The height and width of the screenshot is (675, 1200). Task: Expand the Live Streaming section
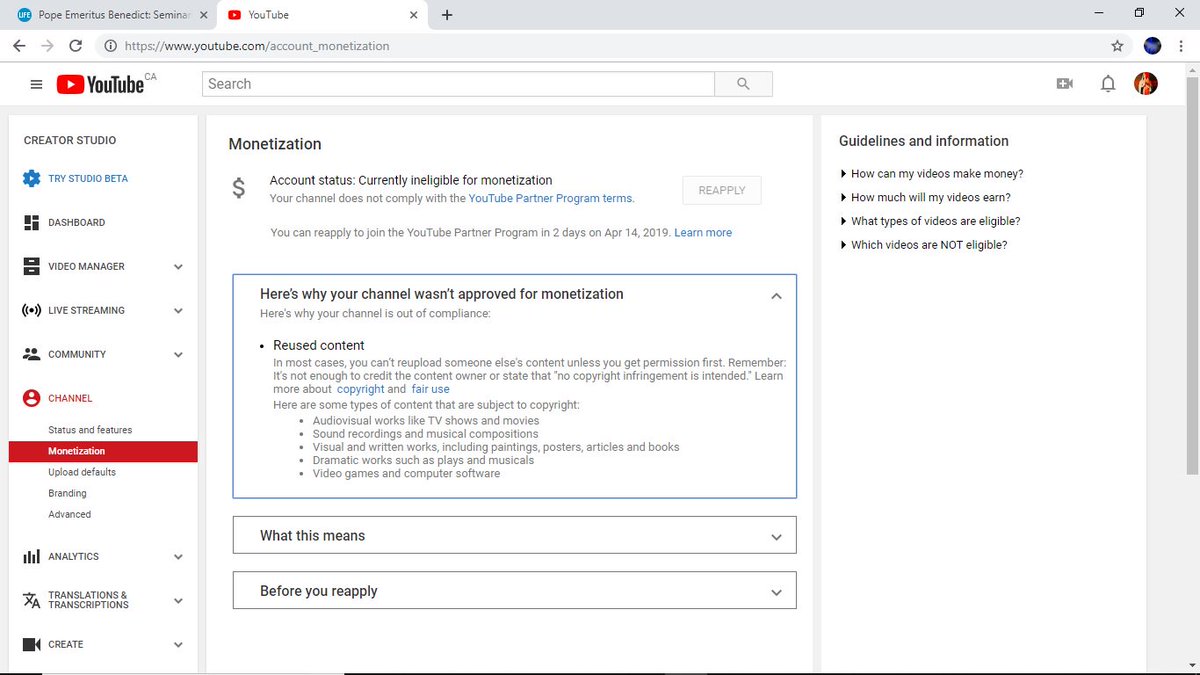(x=178, y=311)
